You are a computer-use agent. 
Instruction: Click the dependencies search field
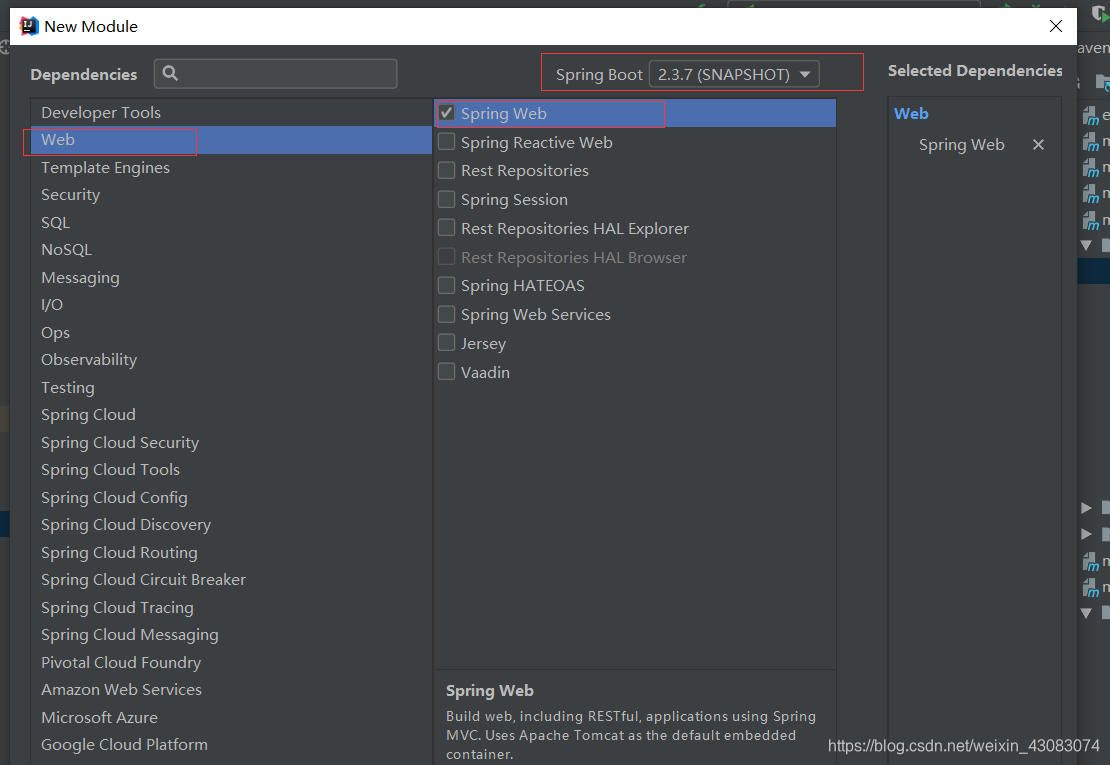[x=275, y=74]
